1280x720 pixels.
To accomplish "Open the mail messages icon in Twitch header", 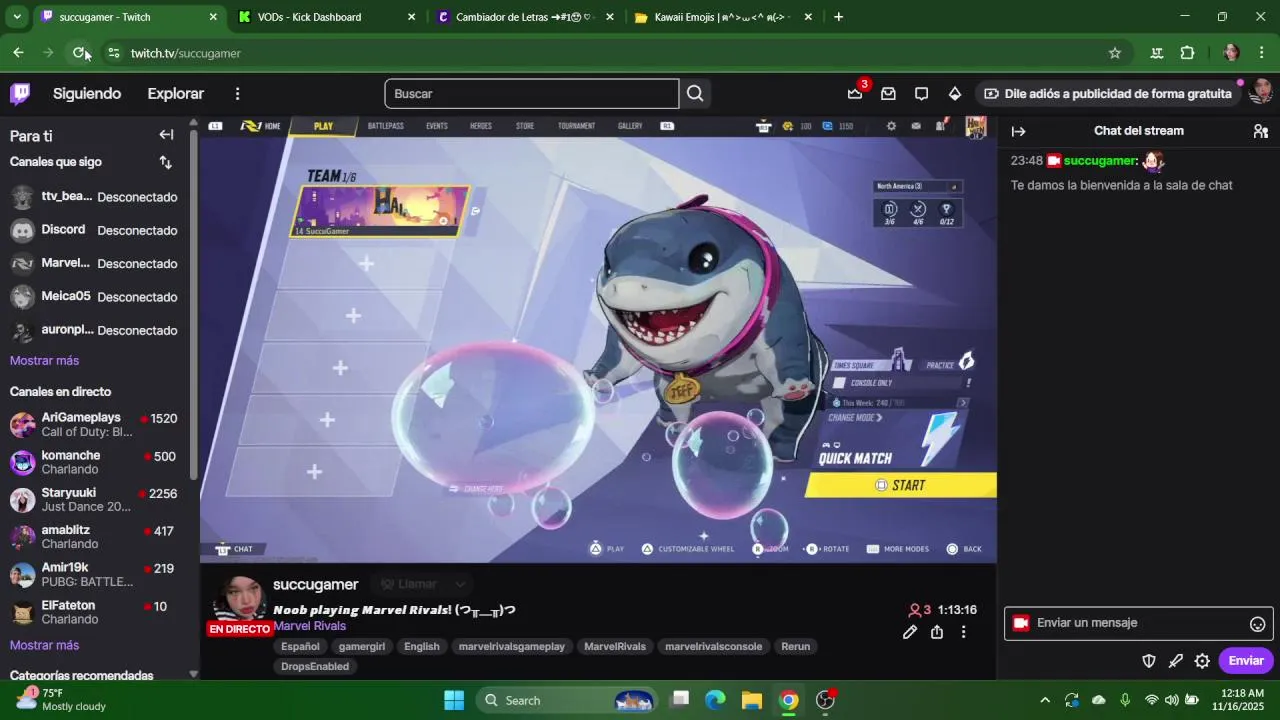I will [x=888, y=94].
